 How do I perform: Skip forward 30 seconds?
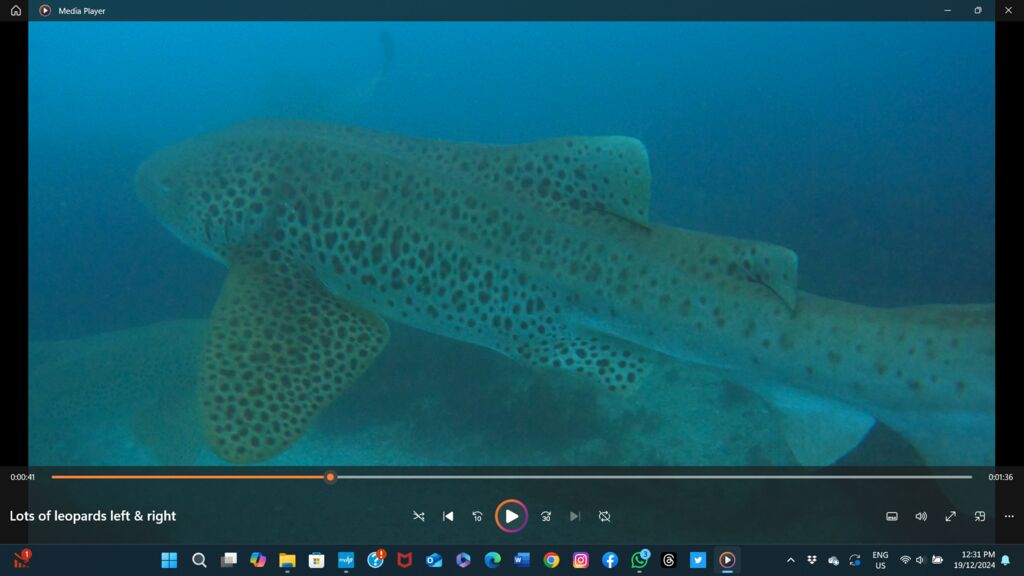(x=546, y=516)
